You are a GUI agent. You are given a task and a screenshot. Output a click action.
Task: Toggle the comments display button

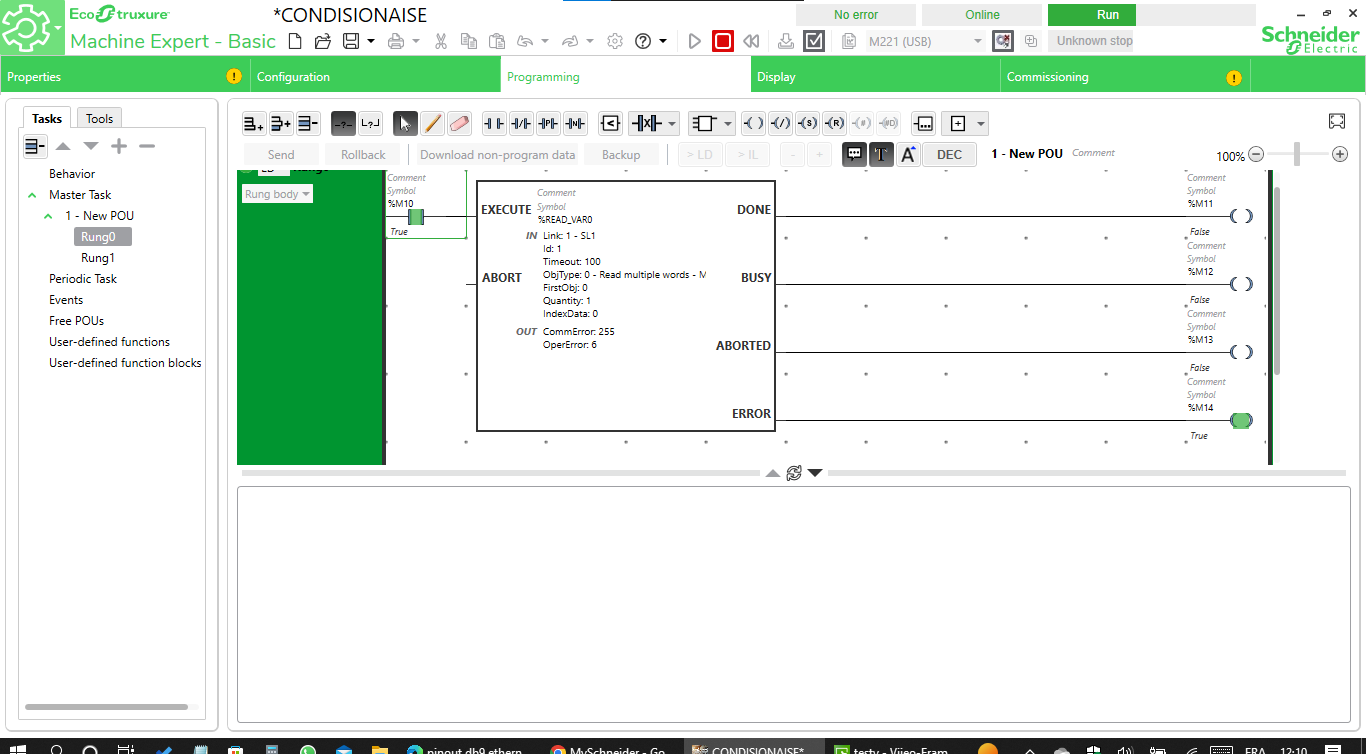[x=854, y=154]
